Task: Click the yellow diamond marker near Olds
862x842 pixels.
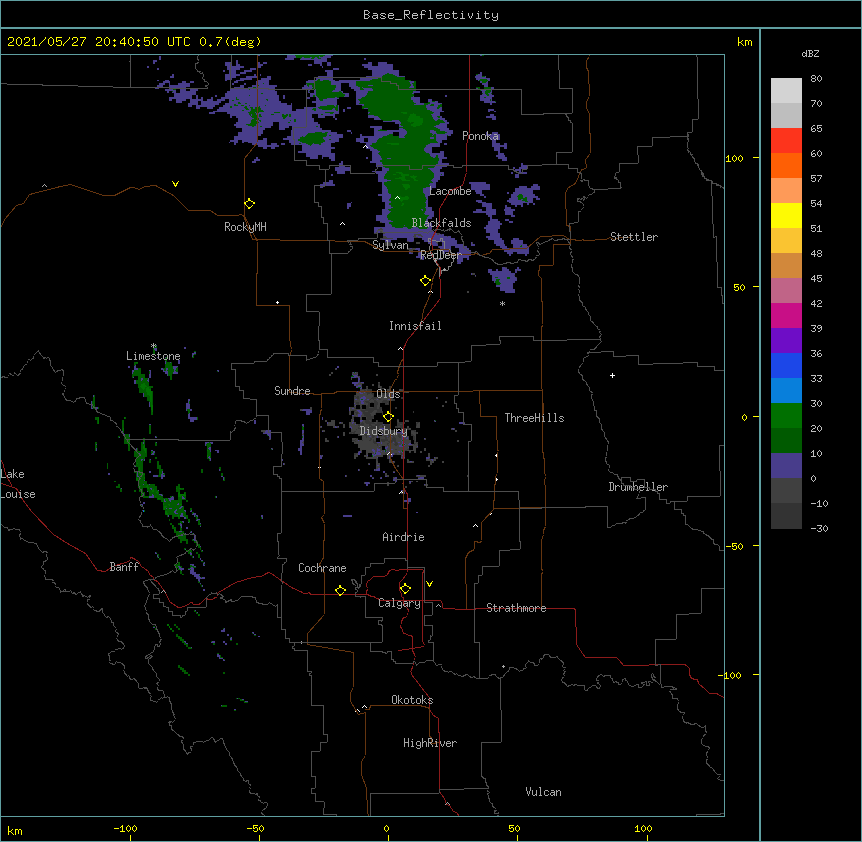Action: coord(388,417)
